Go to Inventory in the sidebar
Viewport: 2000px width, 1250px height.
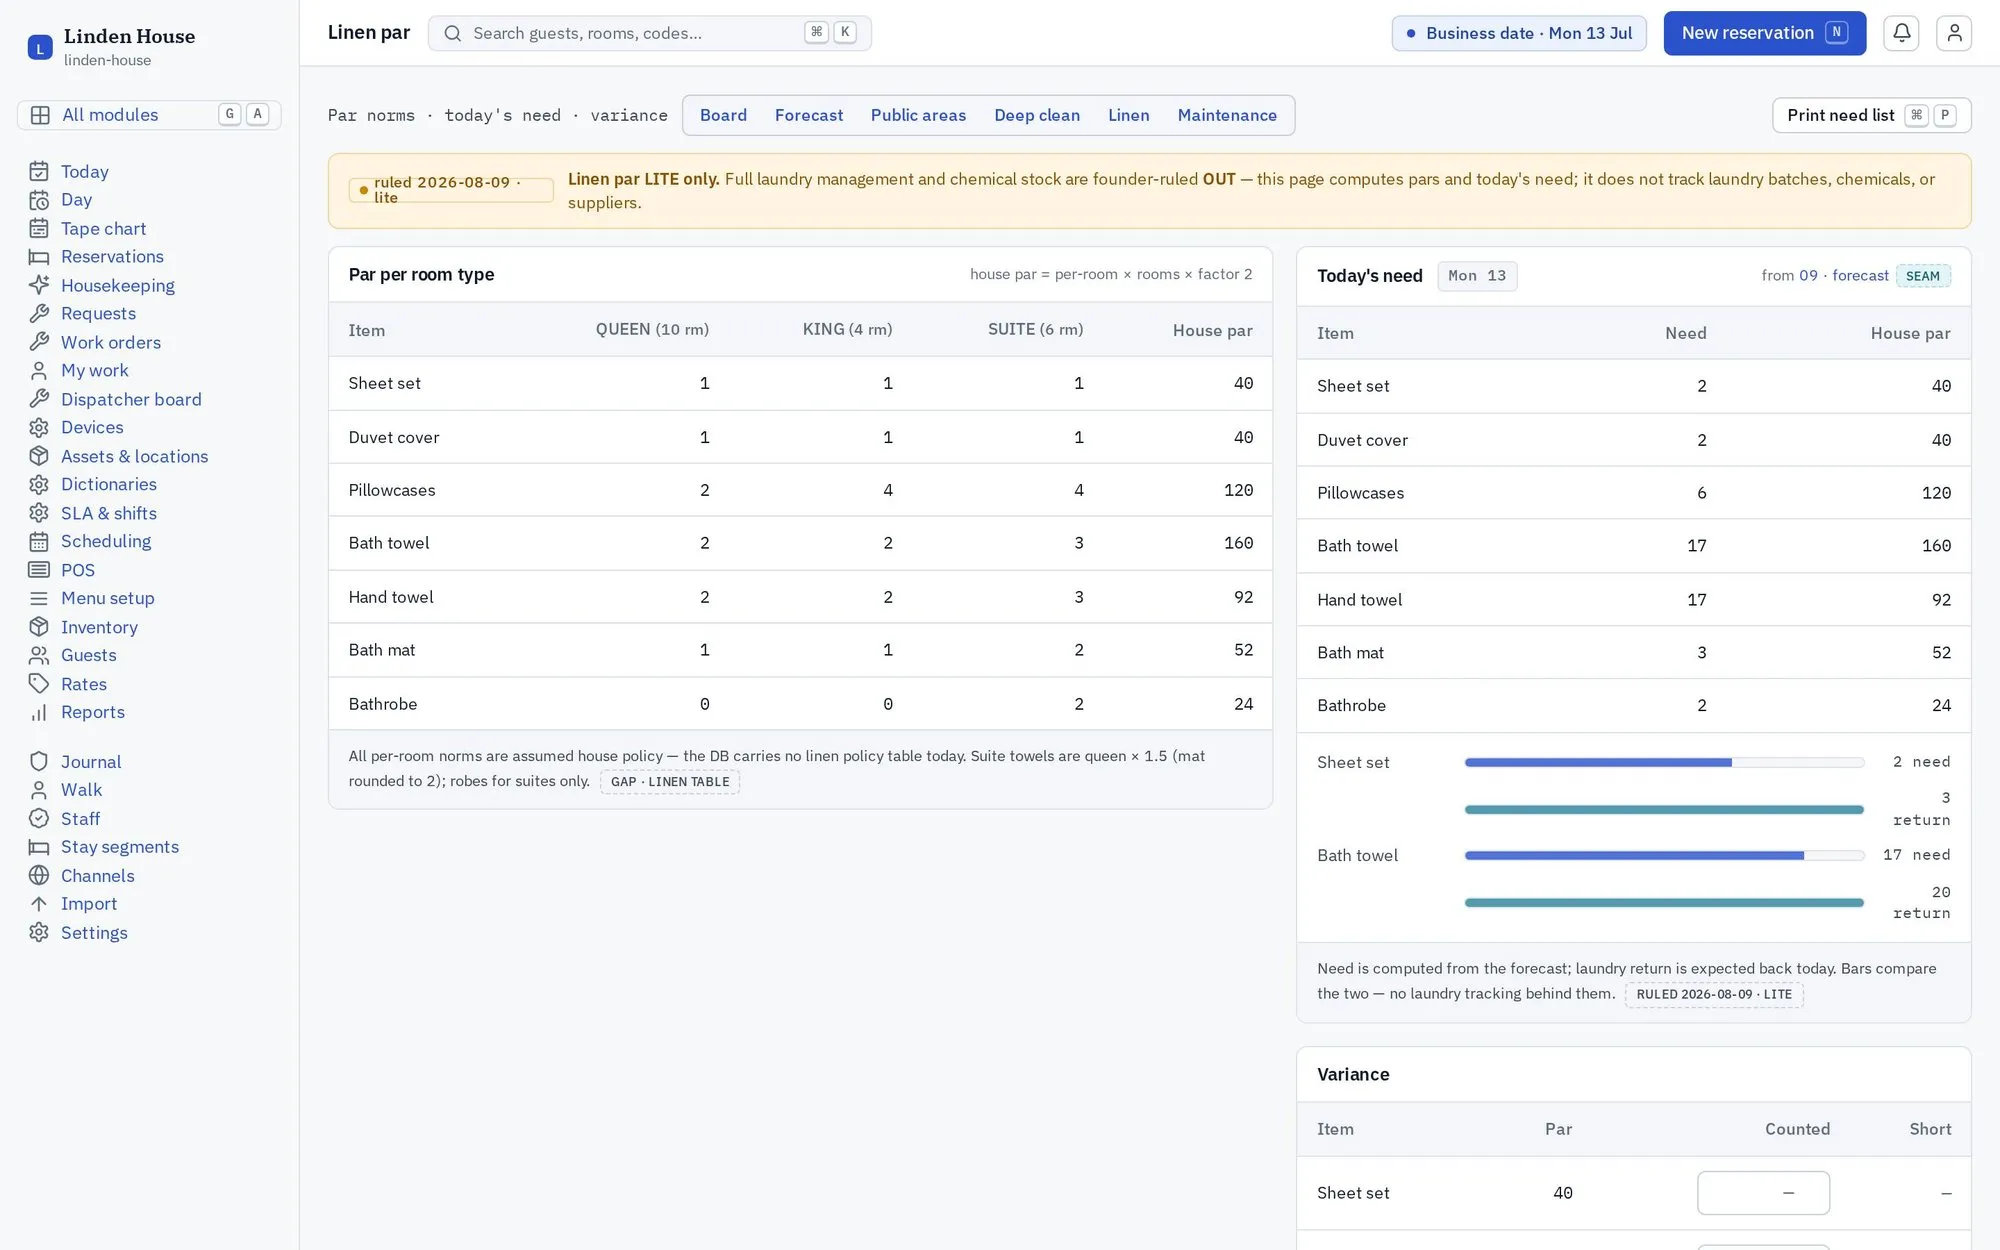click(99, 627)
